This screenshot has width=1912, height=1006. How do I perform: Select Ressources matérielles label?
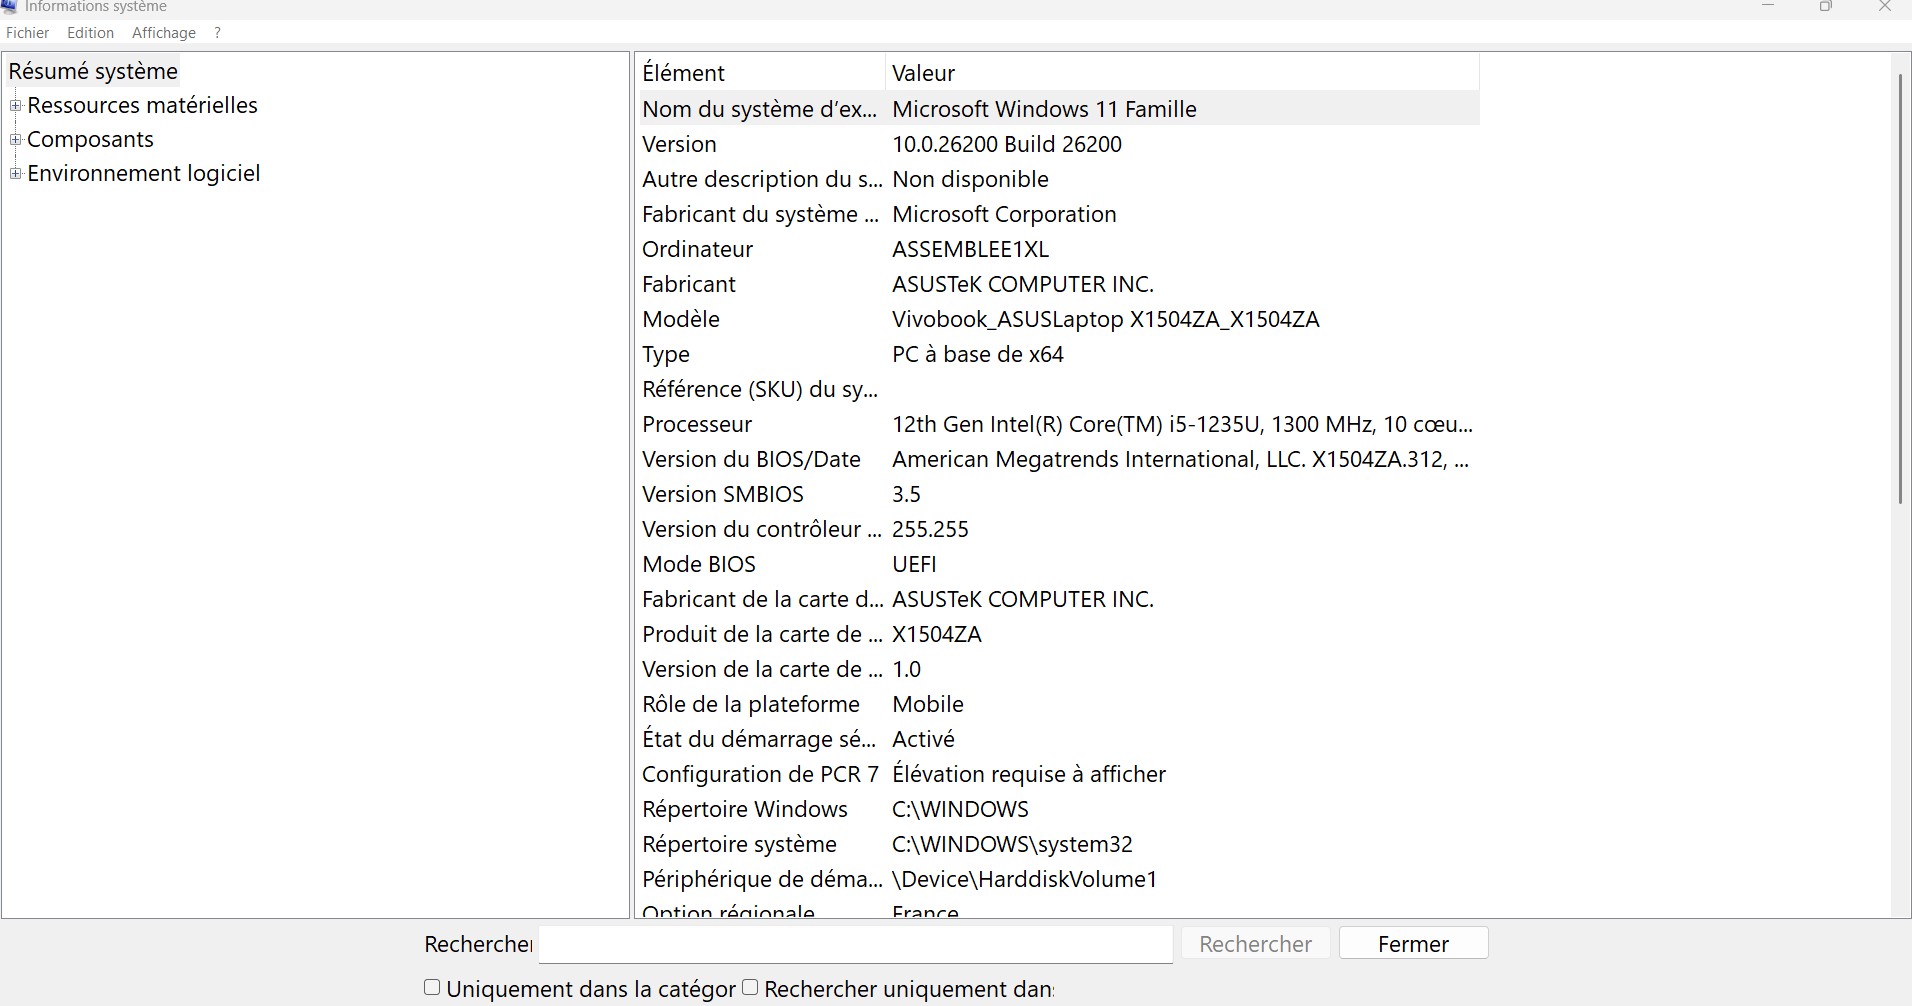pyautogui.click(x=142, y=105)
